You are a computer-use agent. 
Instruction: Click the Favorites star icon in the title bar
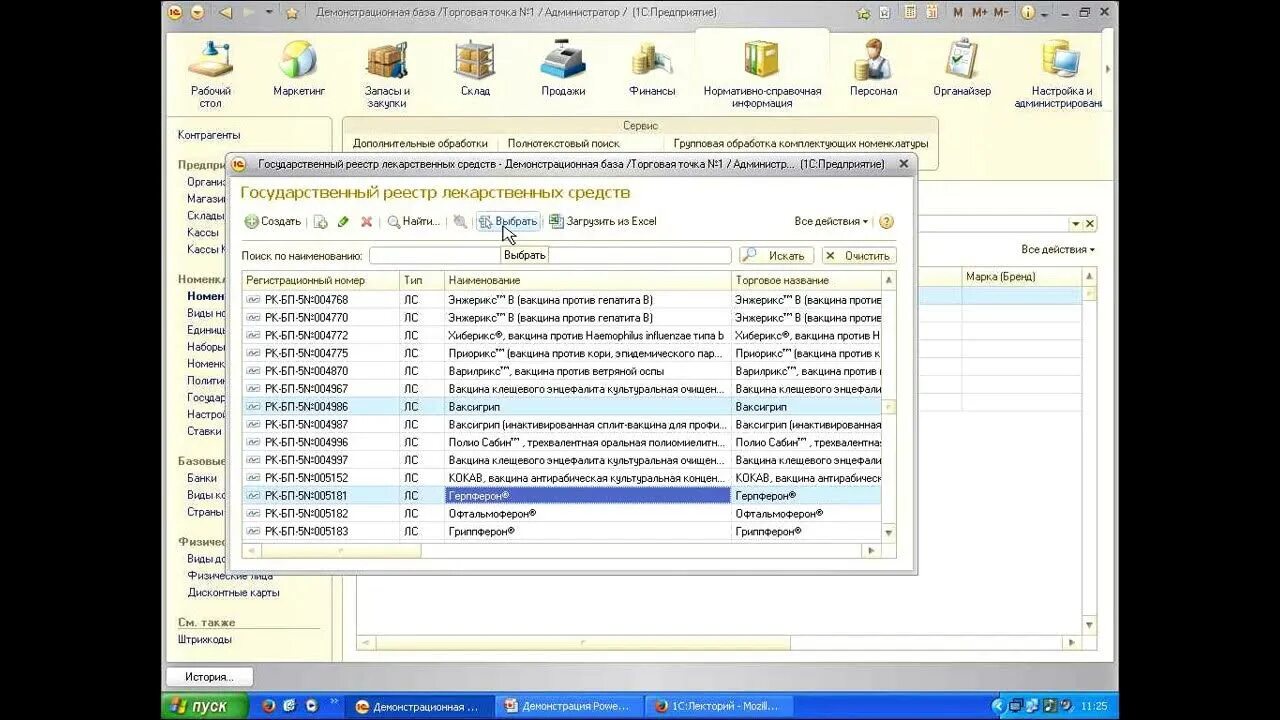[x=292, y=13]
